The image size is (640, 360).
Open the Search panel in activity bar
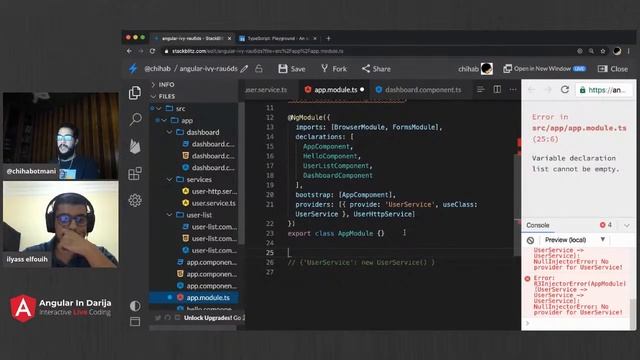[x=135, y=119]
